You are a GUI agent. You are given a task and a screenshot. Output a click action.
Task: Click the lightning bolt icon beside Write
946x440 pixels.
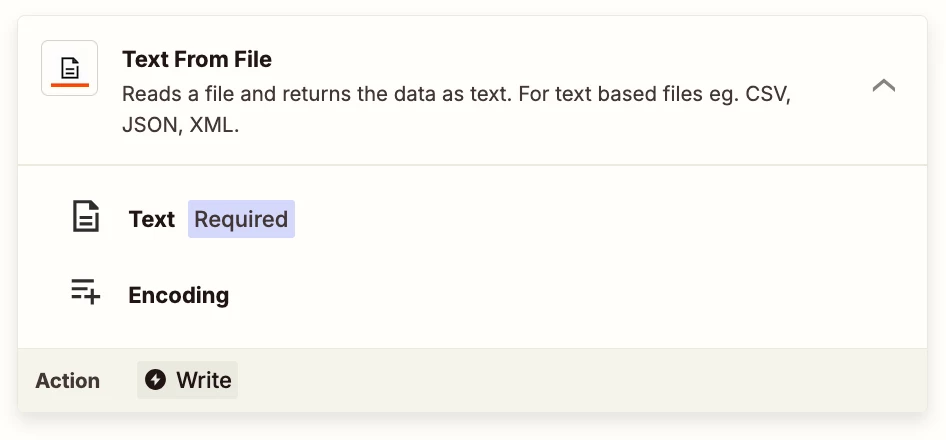point(155,380)
